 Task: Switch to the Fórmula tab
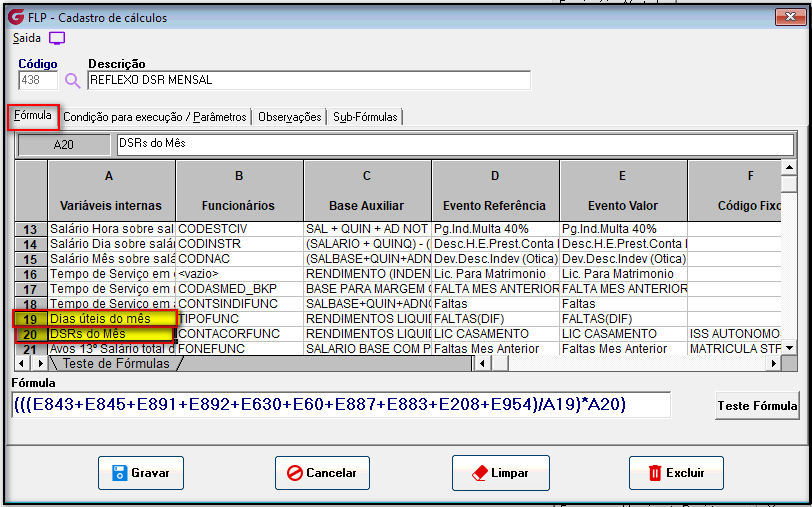tap(33, 116)
